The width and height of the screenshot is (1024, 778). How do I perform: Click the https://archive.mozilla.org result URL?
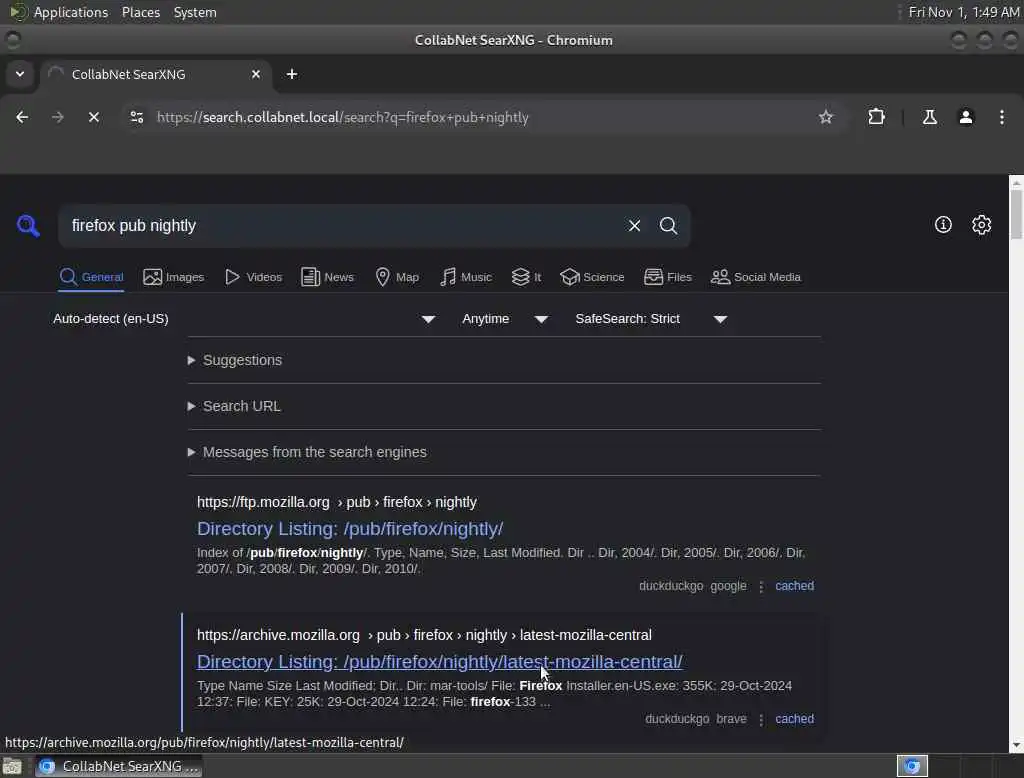[424, 635]
